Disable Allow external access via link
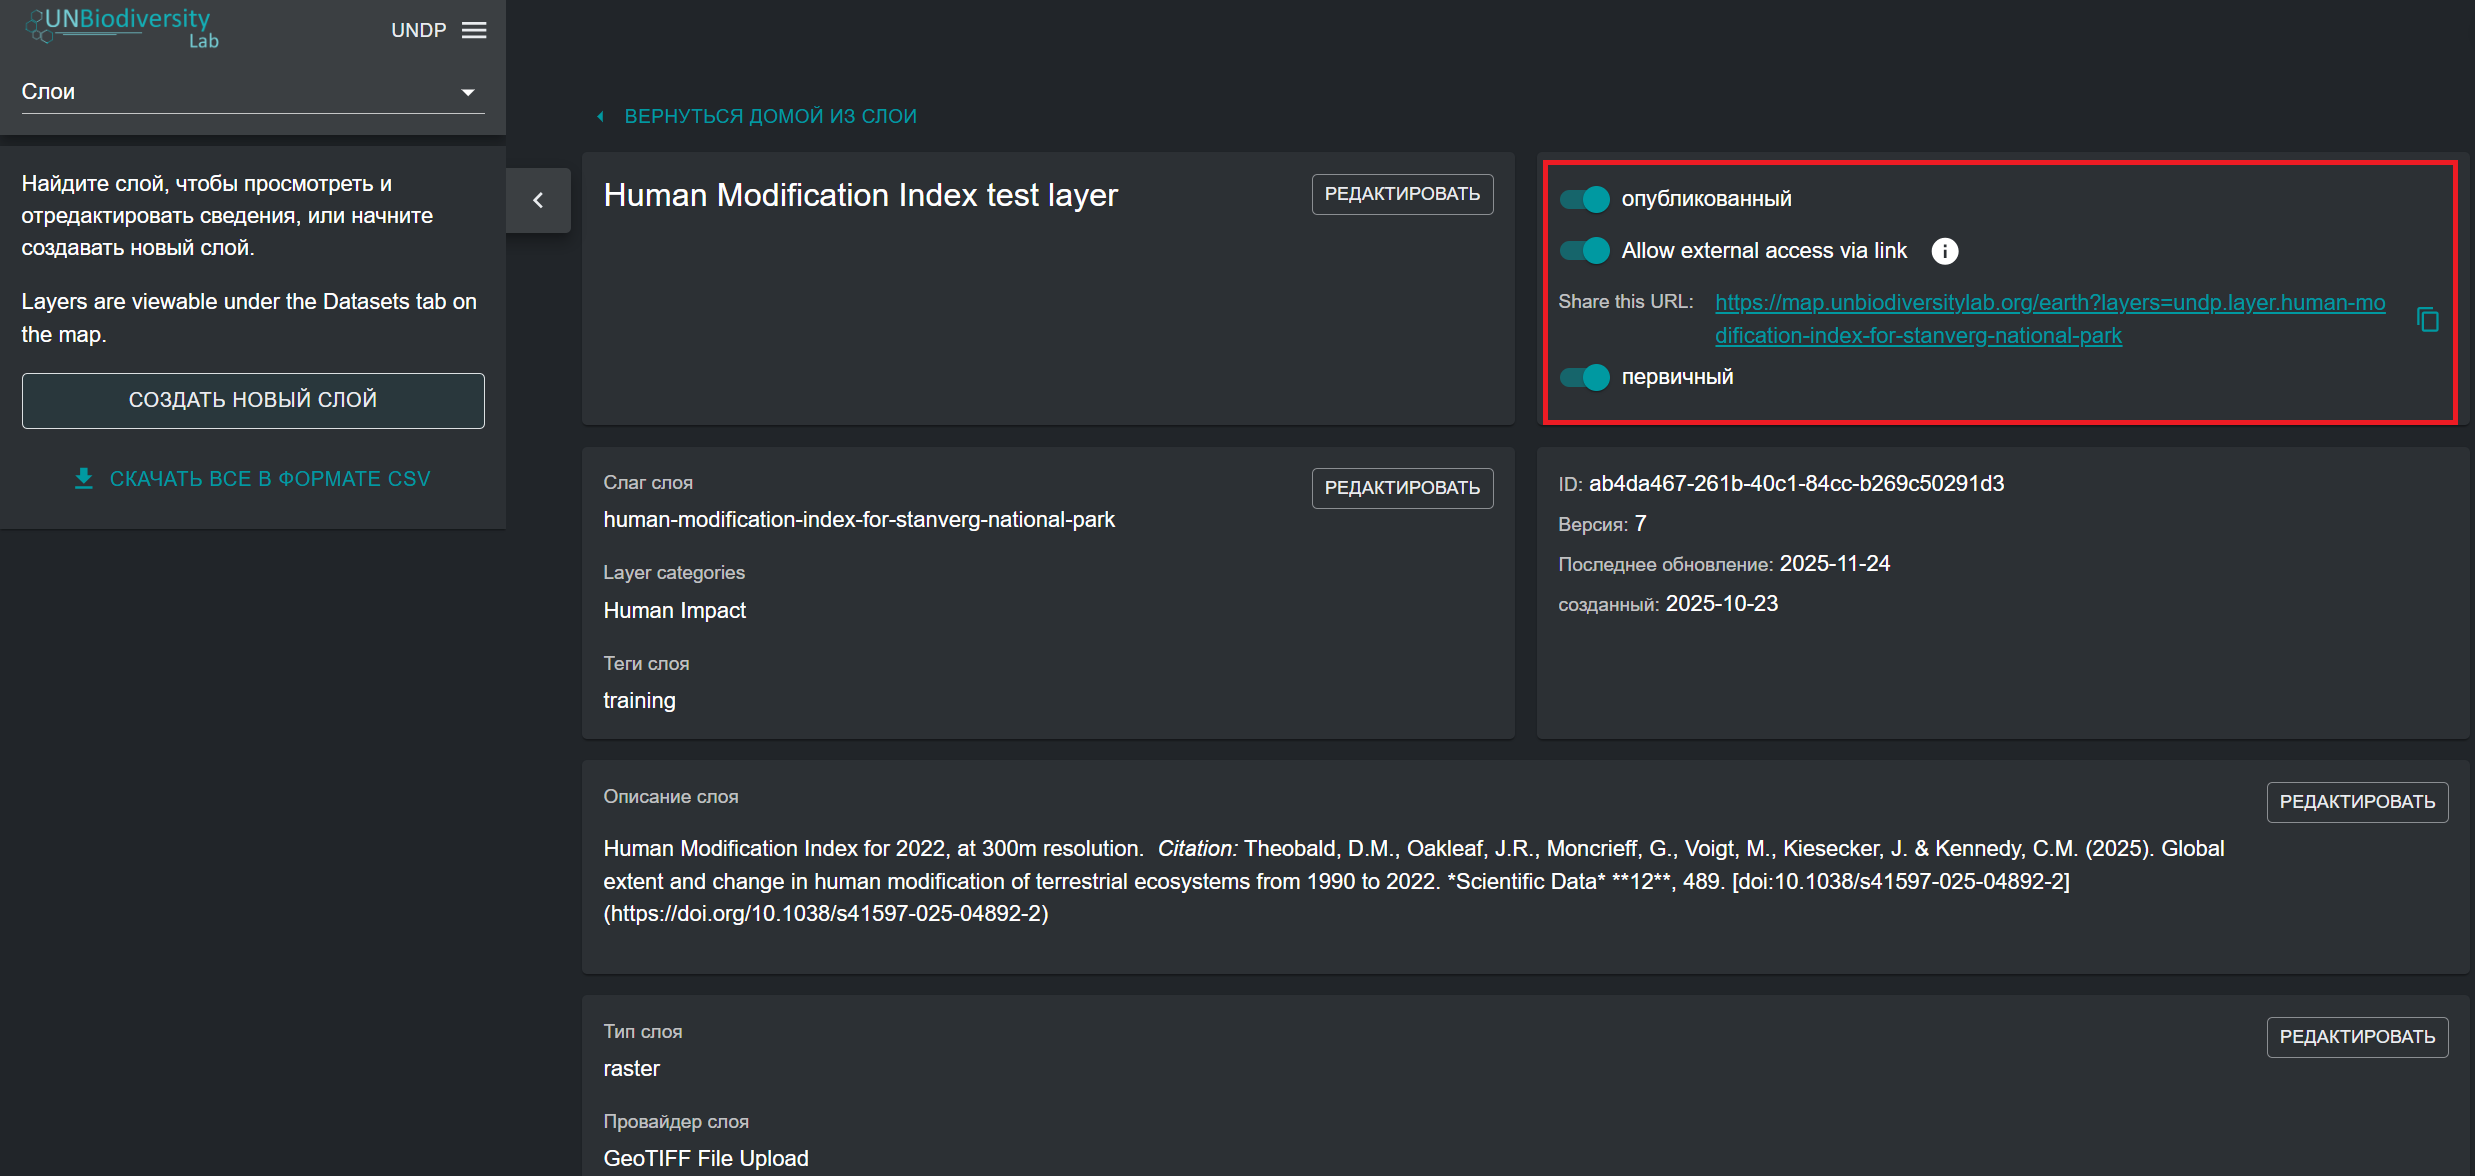The height and width of the screenshot is (1176, 2475). pos(1585,250)
